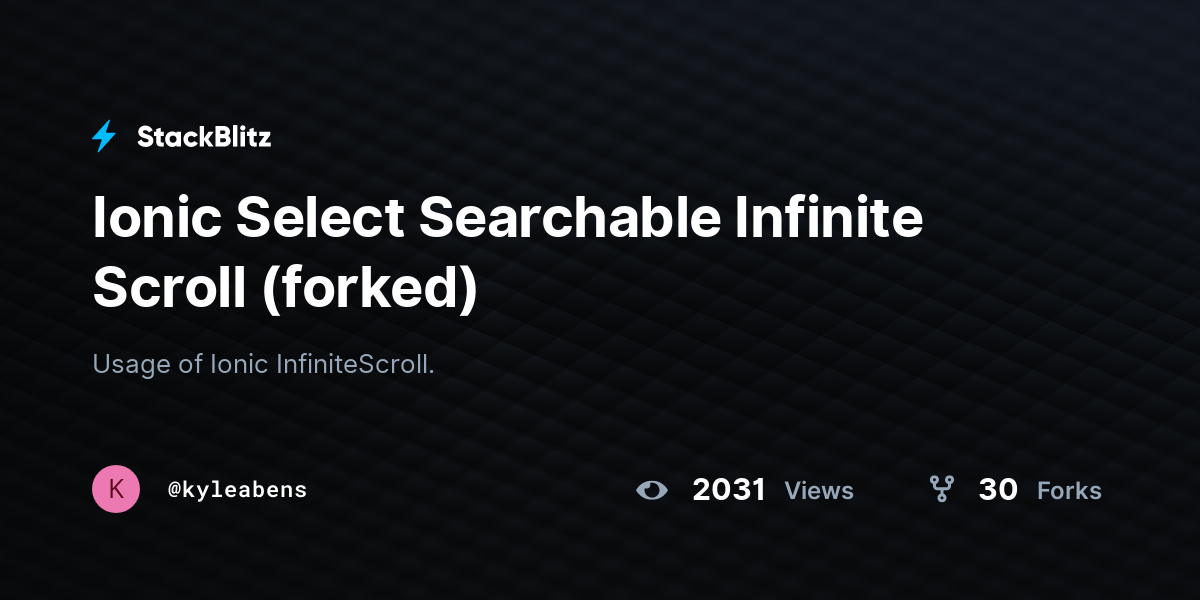Open the @kyleabens profile link

[238, 490]
